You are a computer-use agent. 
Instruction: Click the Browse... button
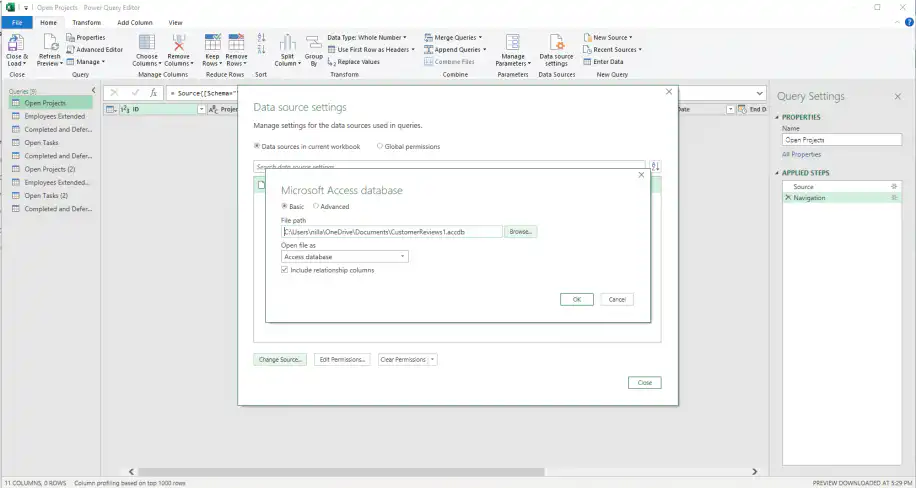tap(521, 232)
